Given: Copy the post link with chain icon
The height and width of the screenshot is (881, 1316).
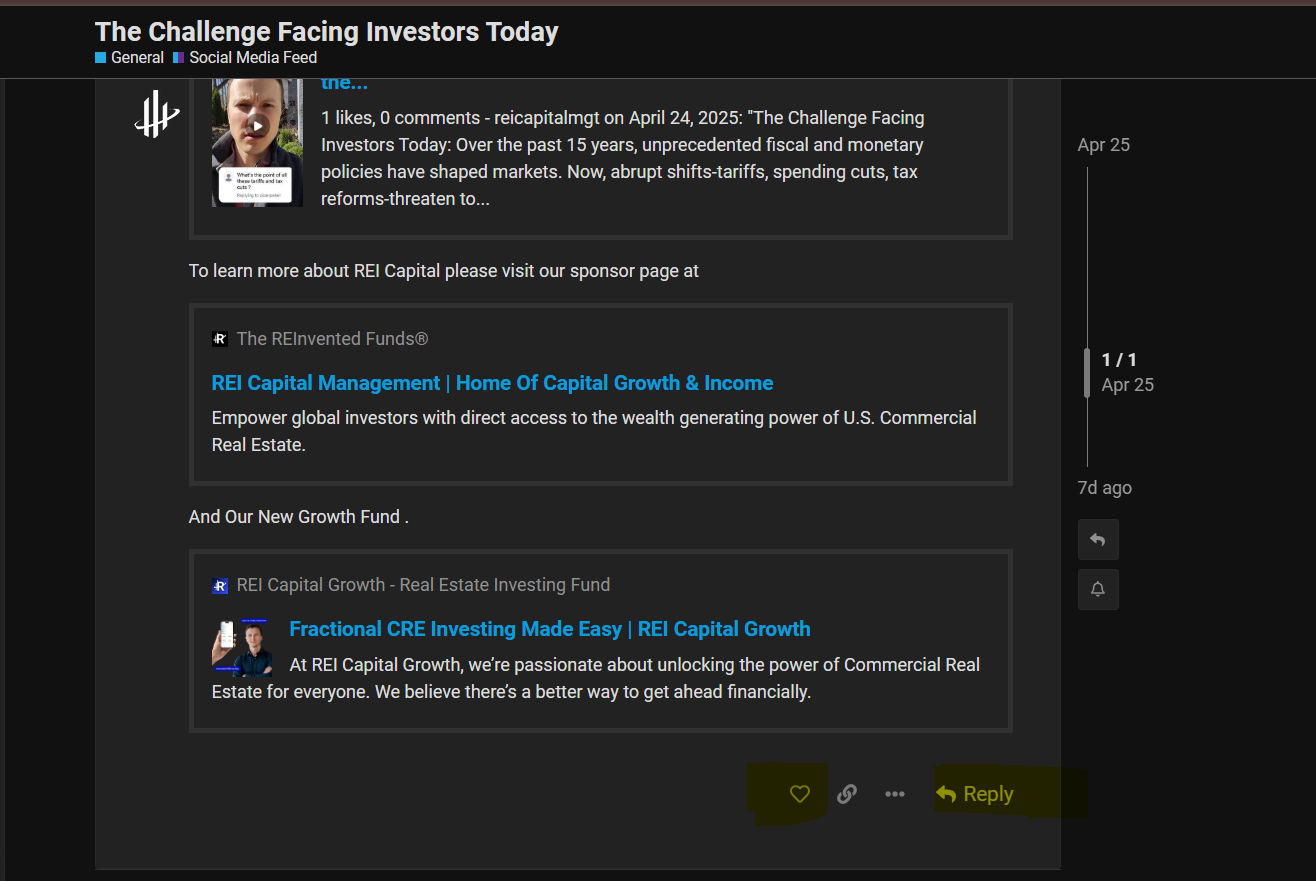Looking at the screenshot, I should tap(847, 794).
